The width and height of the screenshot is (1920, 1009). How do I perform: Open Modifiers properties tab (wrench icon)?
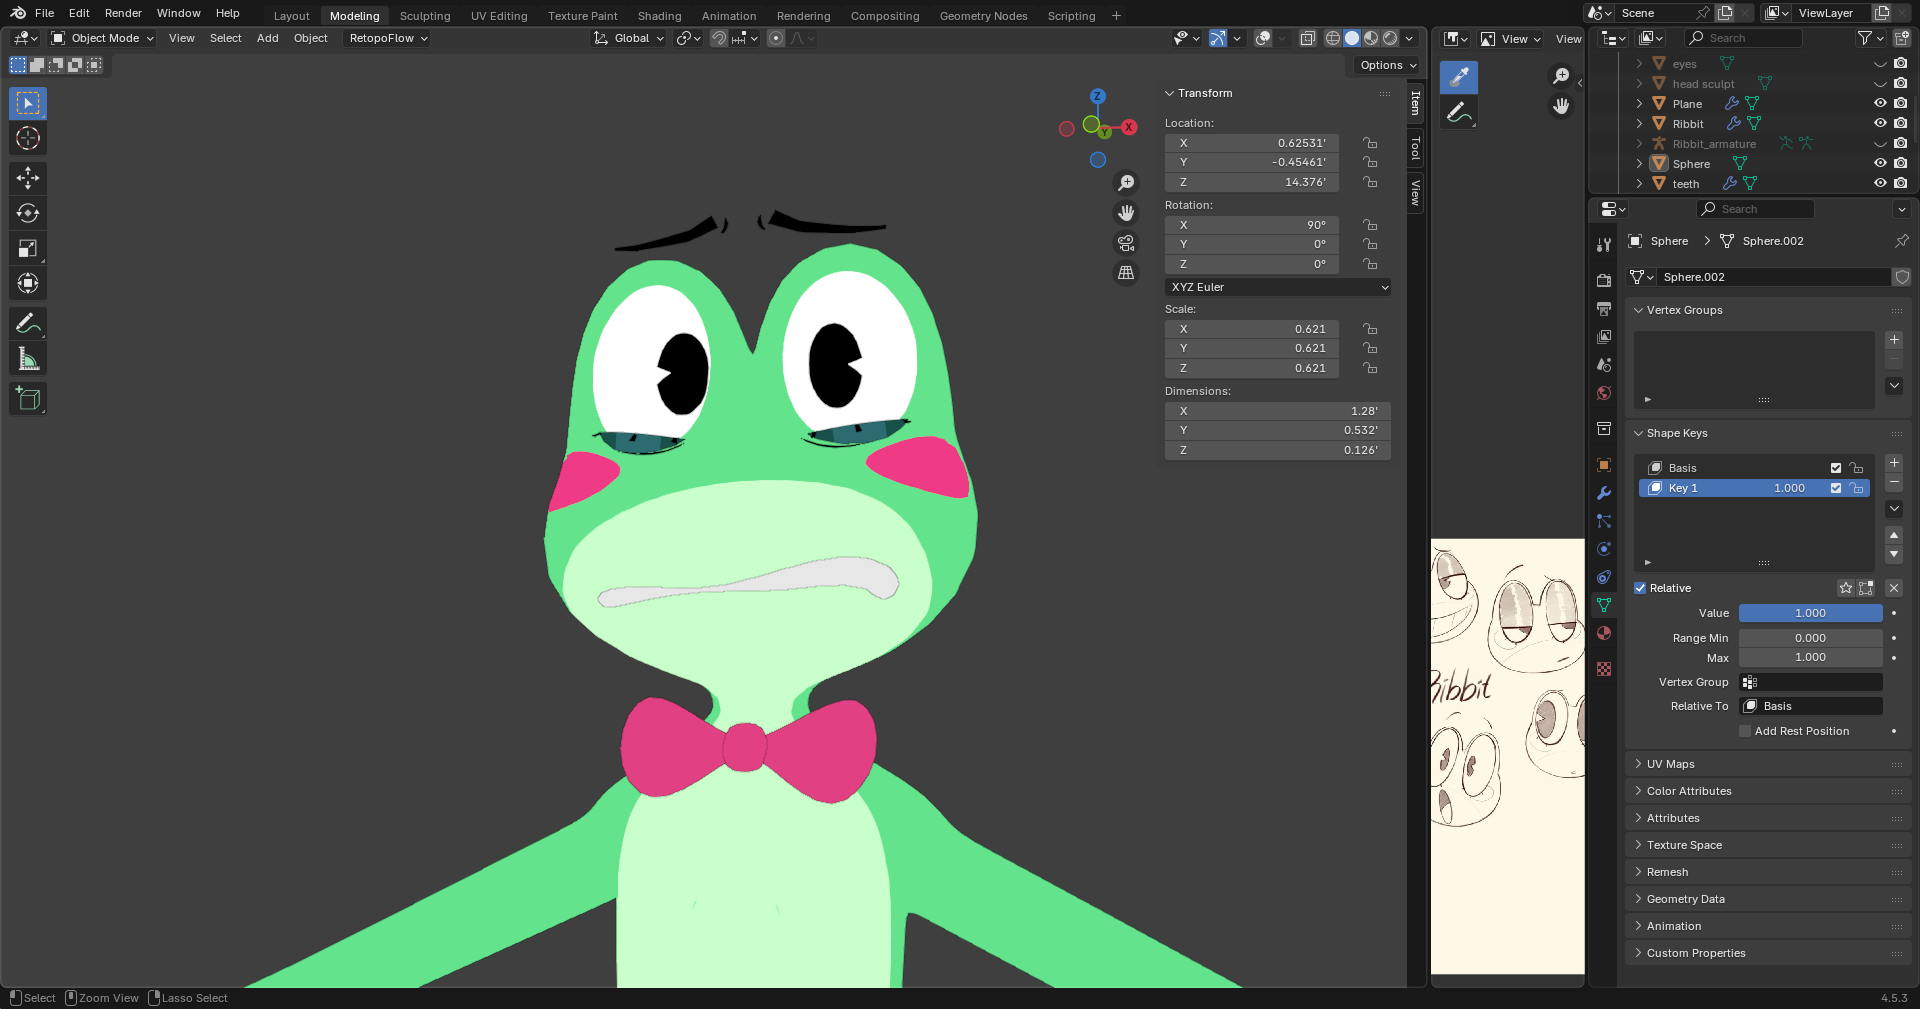click(1604, 493)
